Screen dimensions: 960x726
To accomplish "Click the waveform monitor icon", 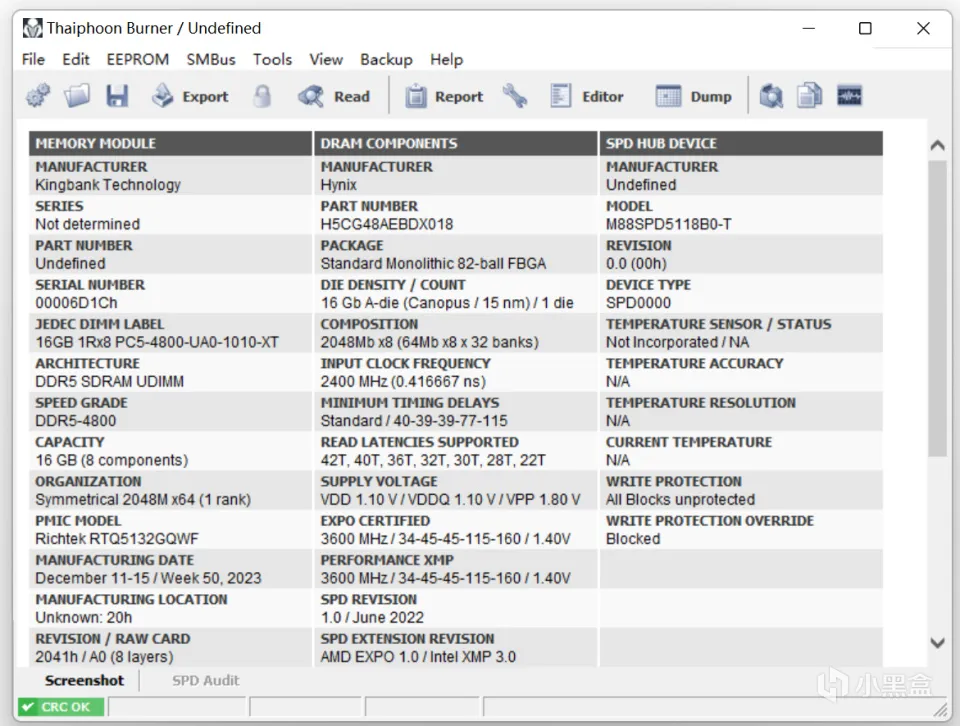I will (849, 96).
